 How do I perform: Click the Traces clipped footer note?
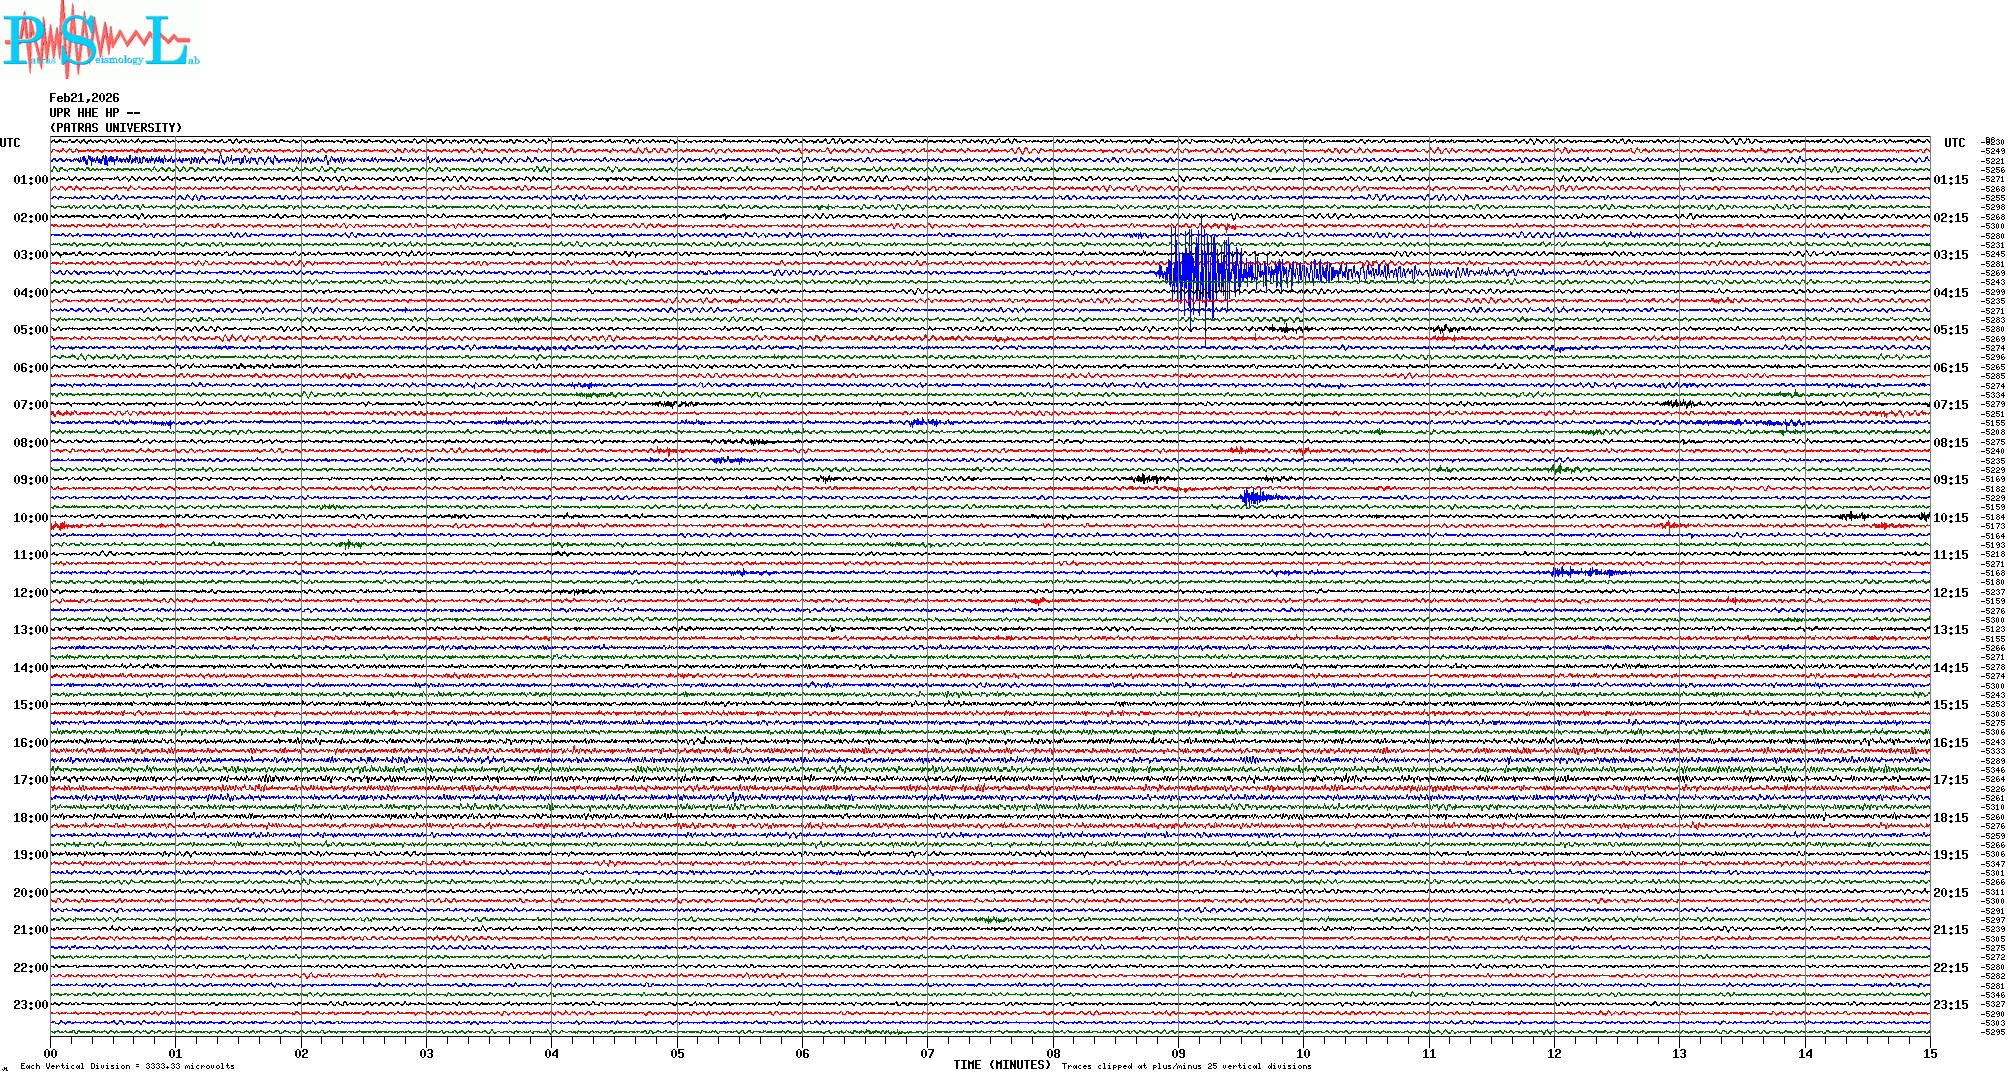coord(1186,1066)
